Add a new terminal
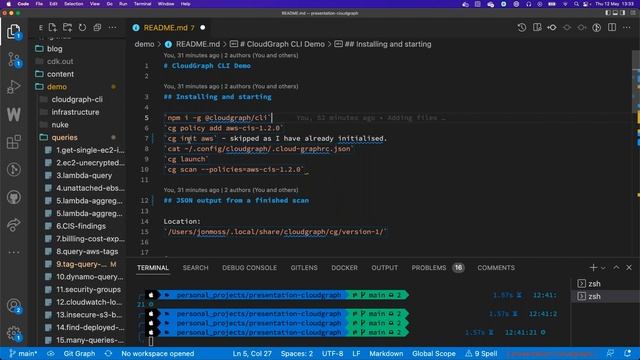This screenshot has height=360, width=640. pos(593,267)
